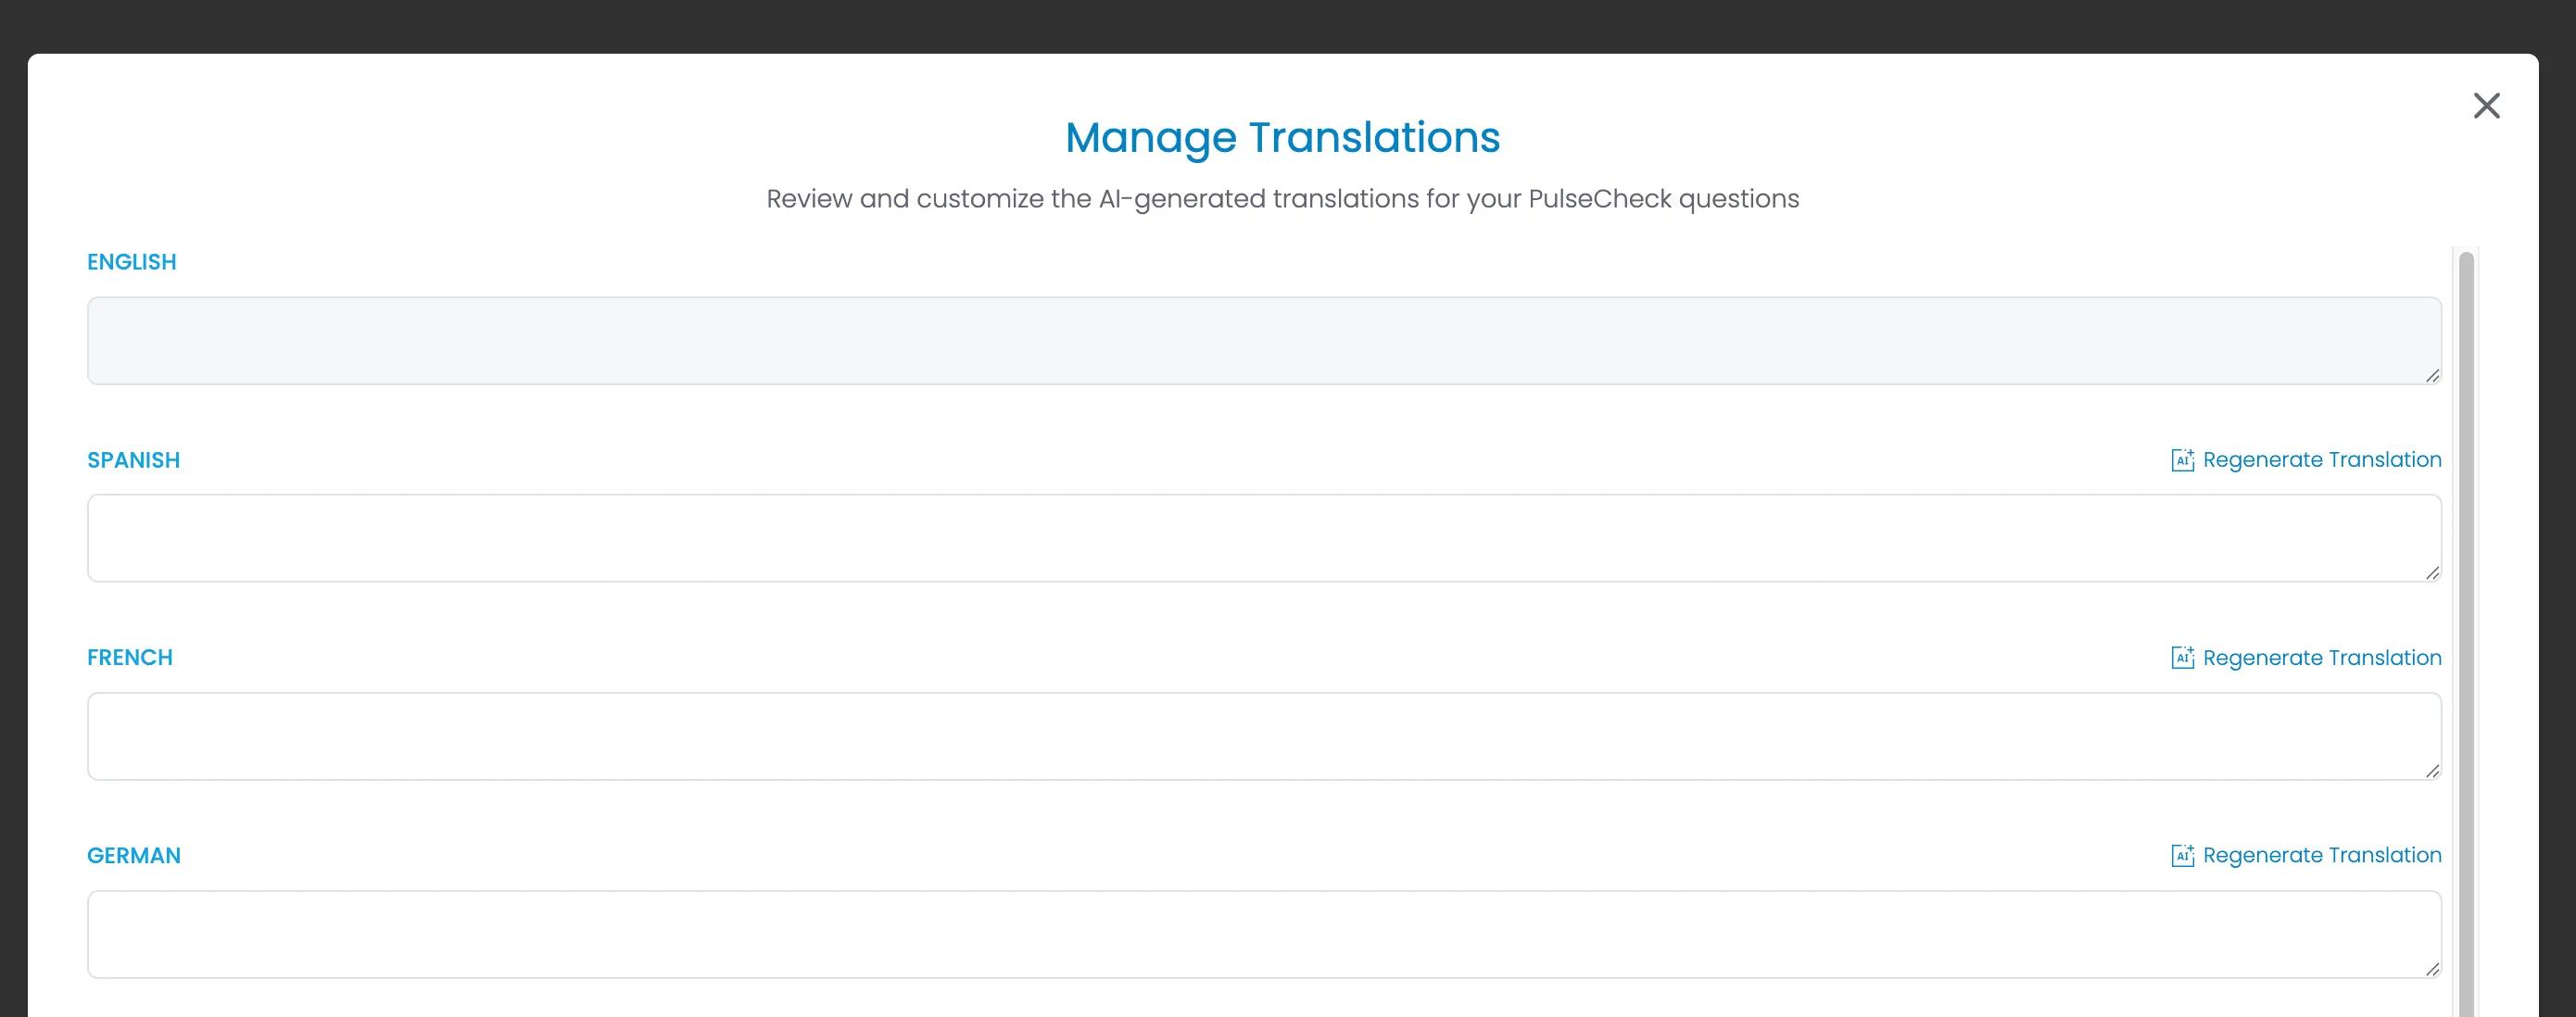This screenshot has width=2576, height=1017.
Task: Click the Spanish text area resize handle
Action: (2432, 572)
